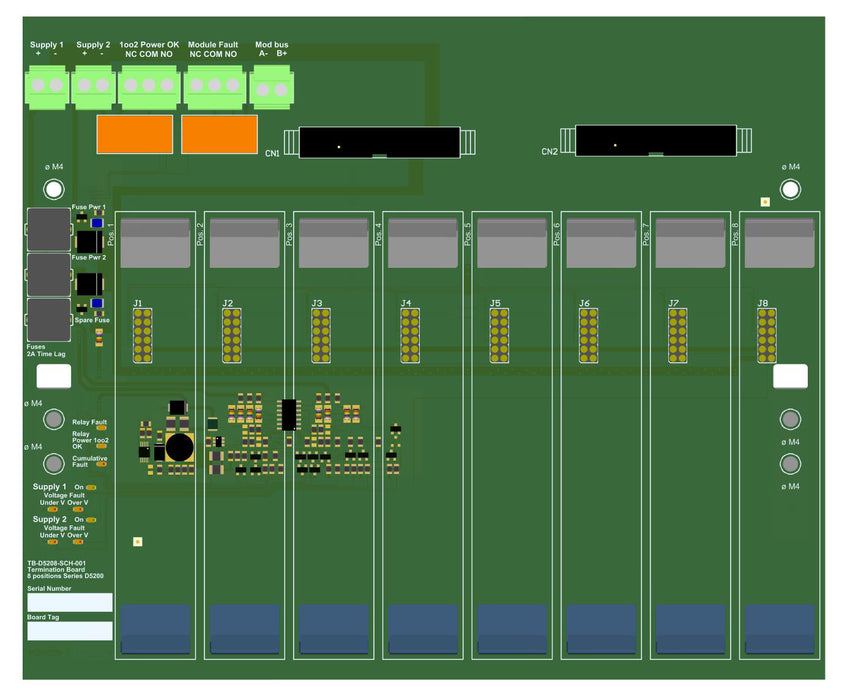Select the CN2 black ribbon connector
The image size is (850, 693).
pos(655,141)
